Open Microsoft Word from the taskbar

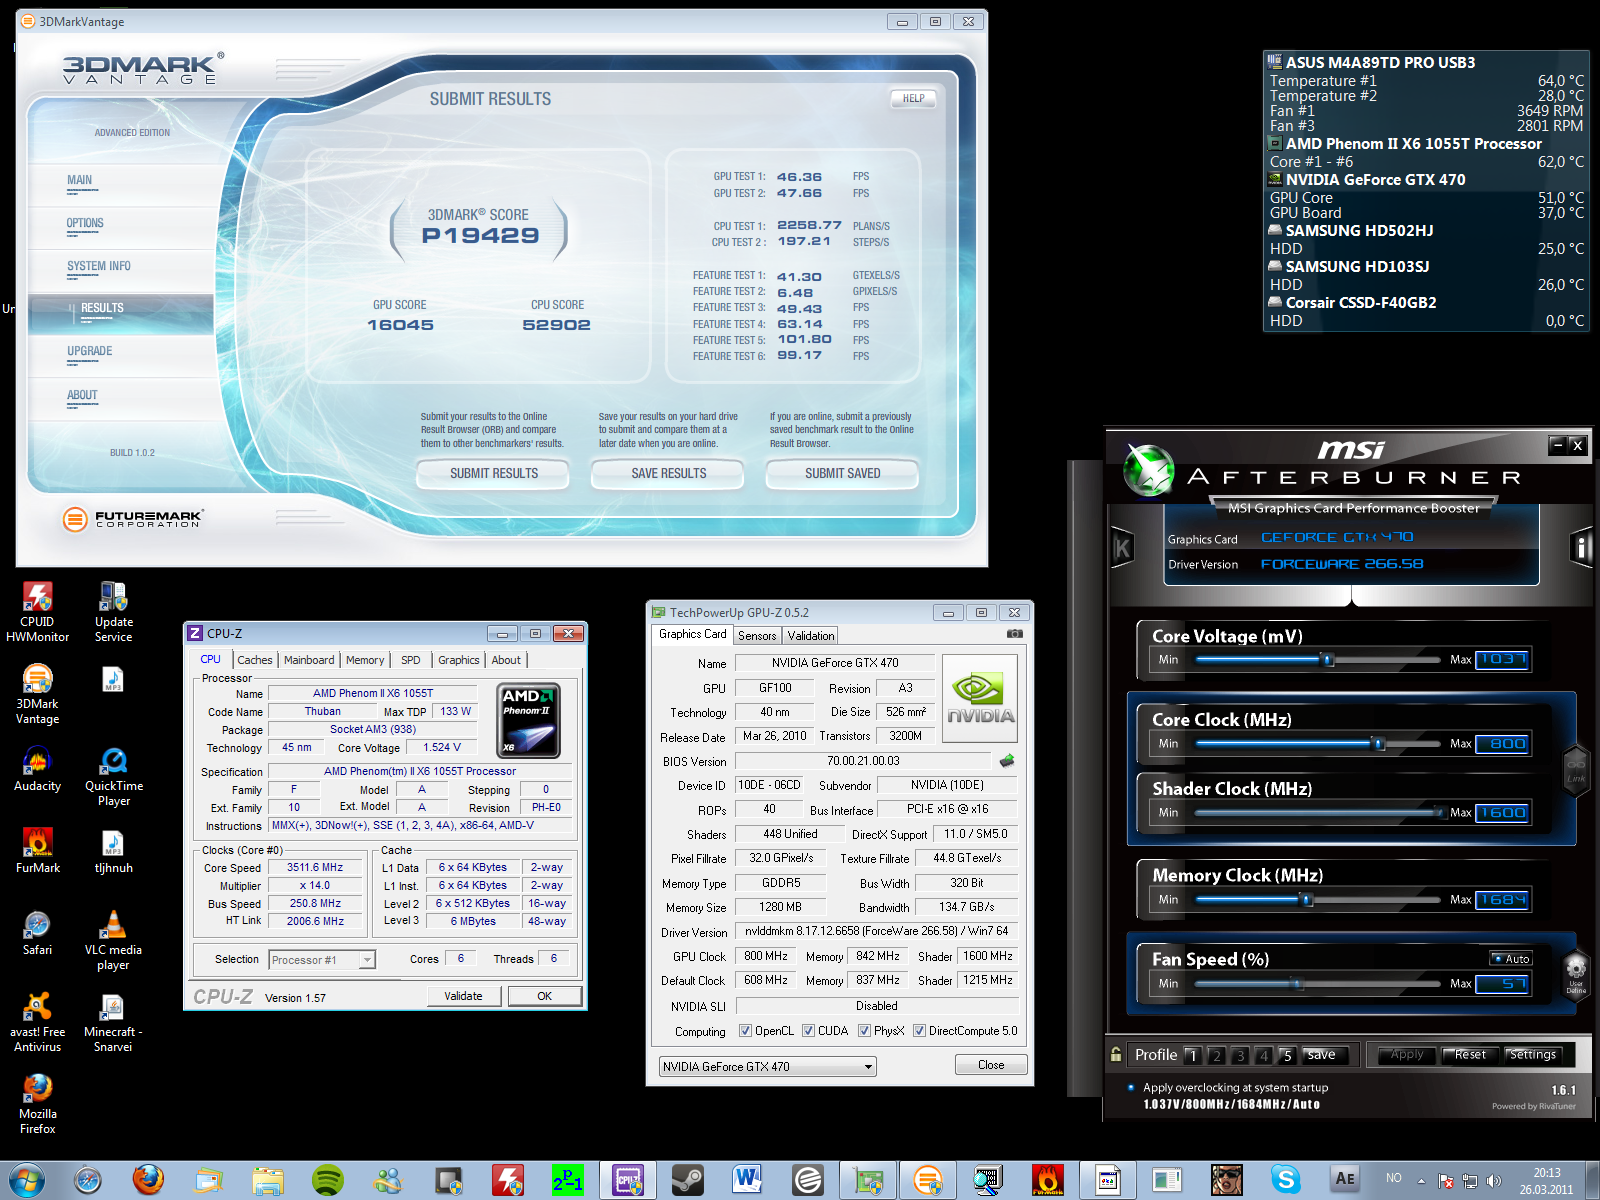pos(747,1180)
